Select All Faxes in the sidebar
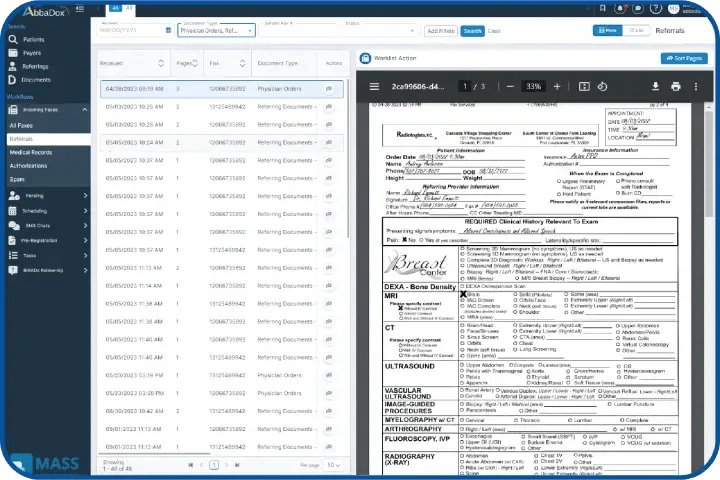This screenshot has width=720, height=480. tap(21, 124)
